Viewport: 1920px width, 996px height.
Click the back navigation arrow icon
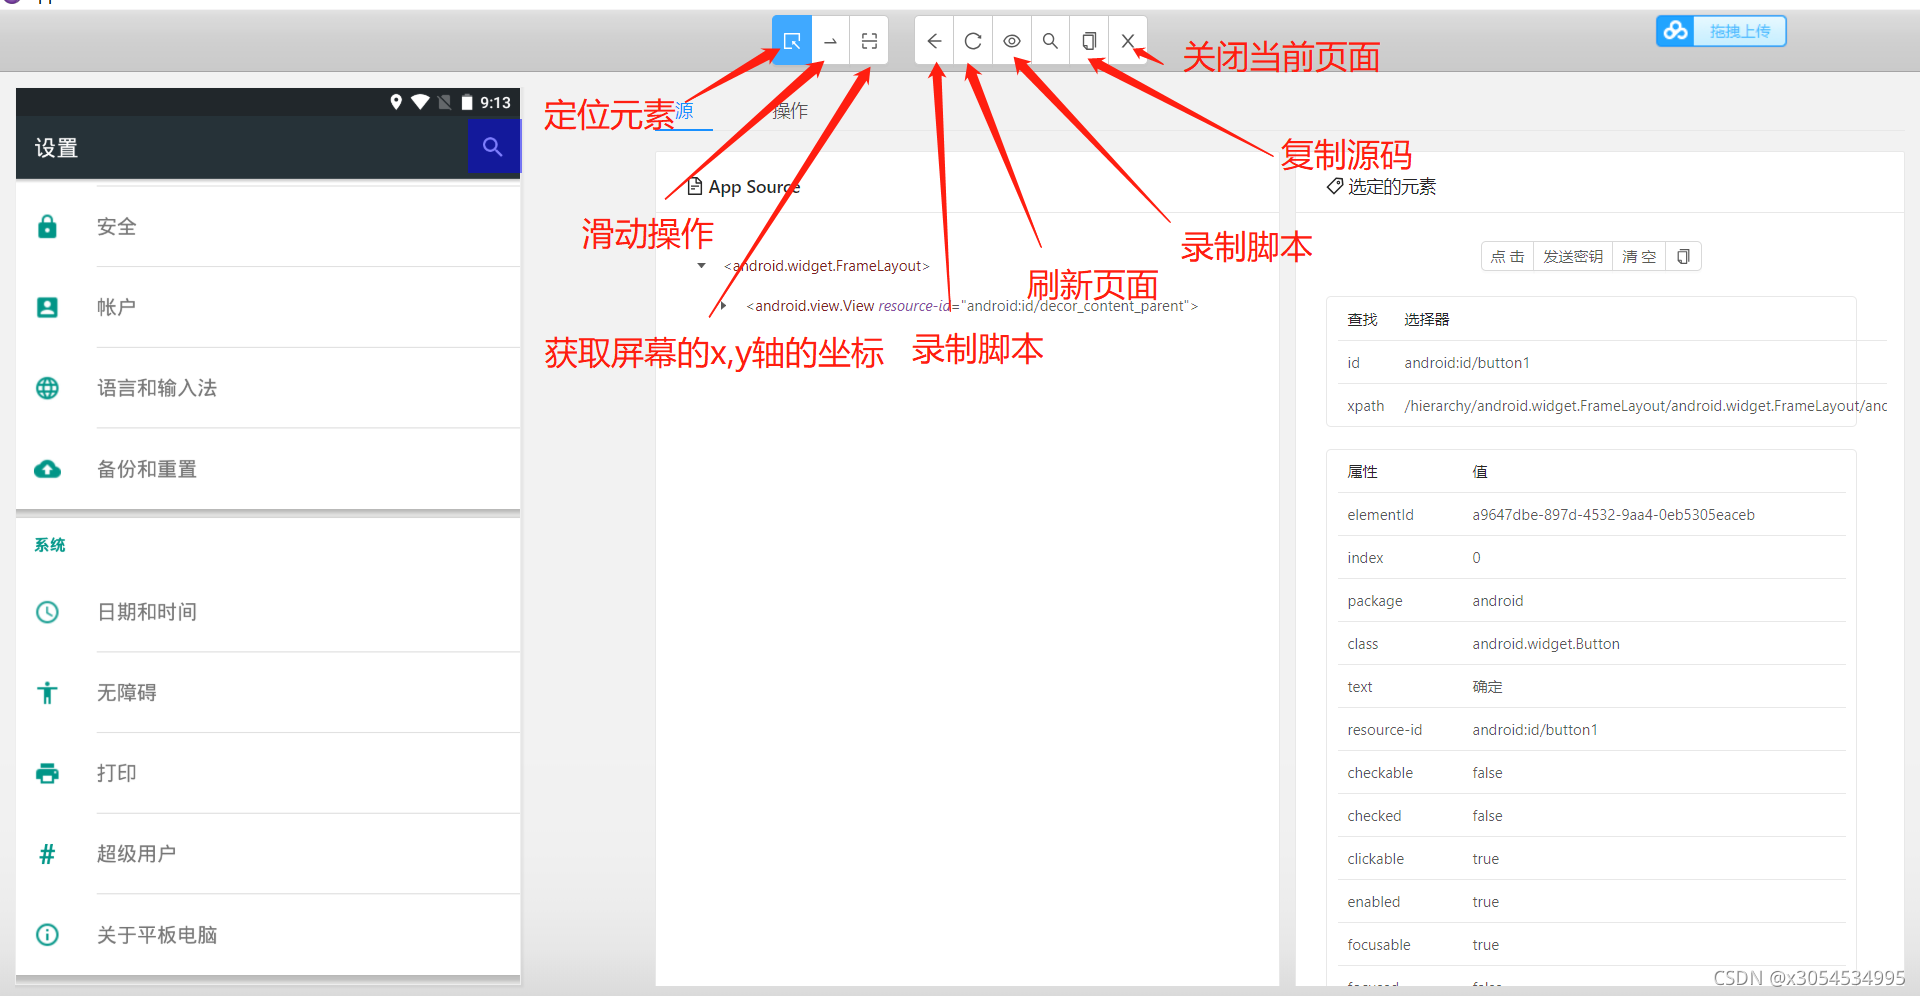click(934, 40)
